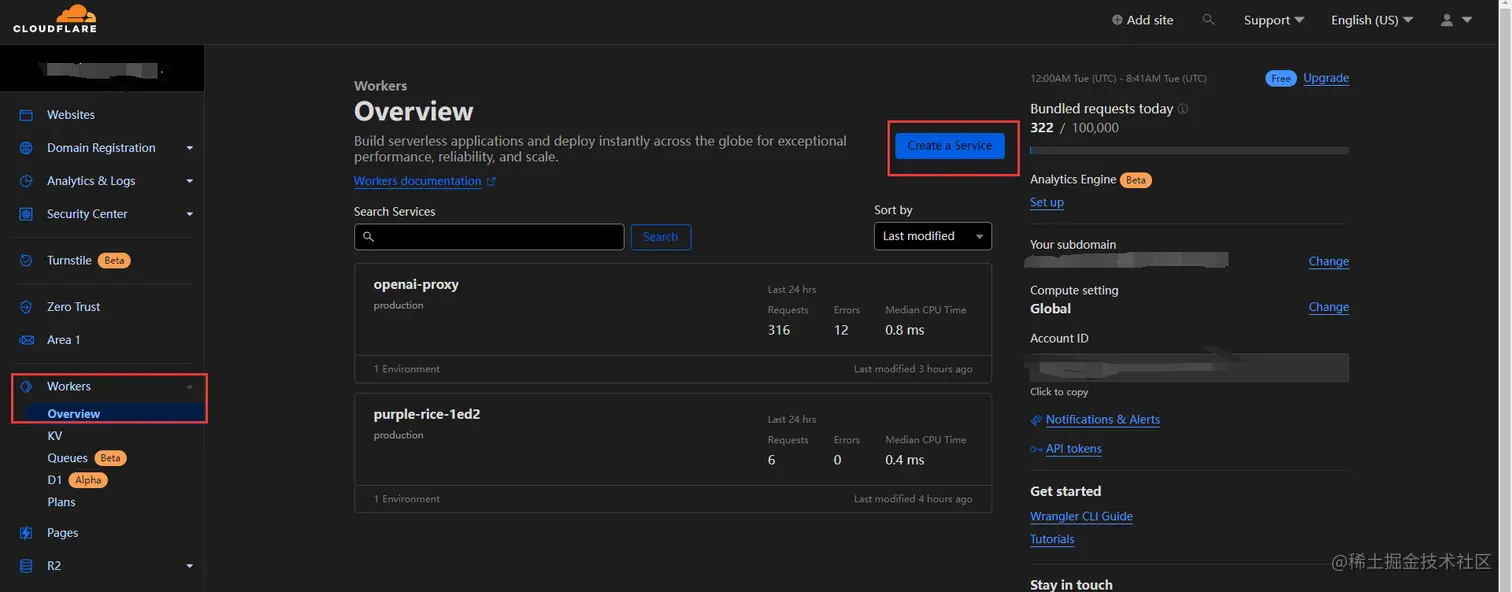
Task: Click the Analytics Engine Set up link
Action: (1047, 202)
